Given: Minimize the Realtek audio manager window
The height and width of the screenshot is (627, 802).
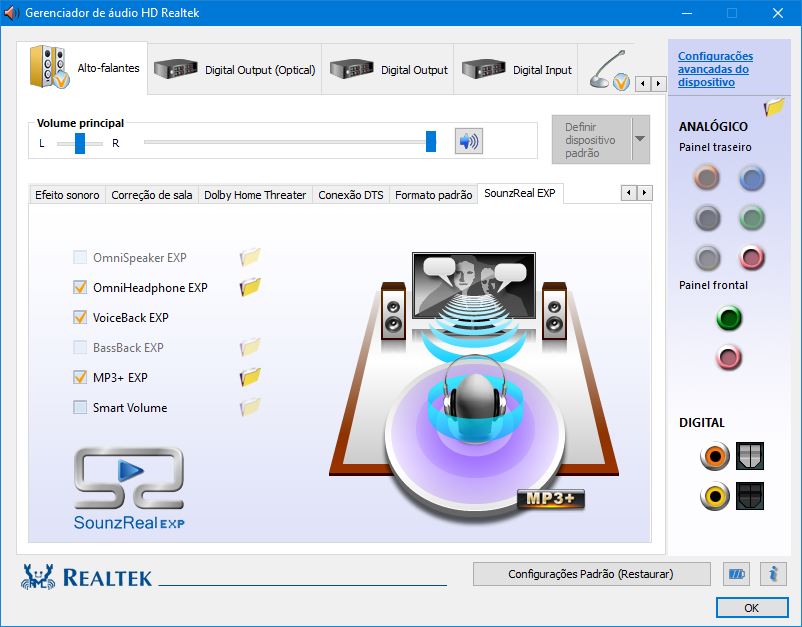Looking at the screenshot, I should pyautogui.click(x=687, y=13).
